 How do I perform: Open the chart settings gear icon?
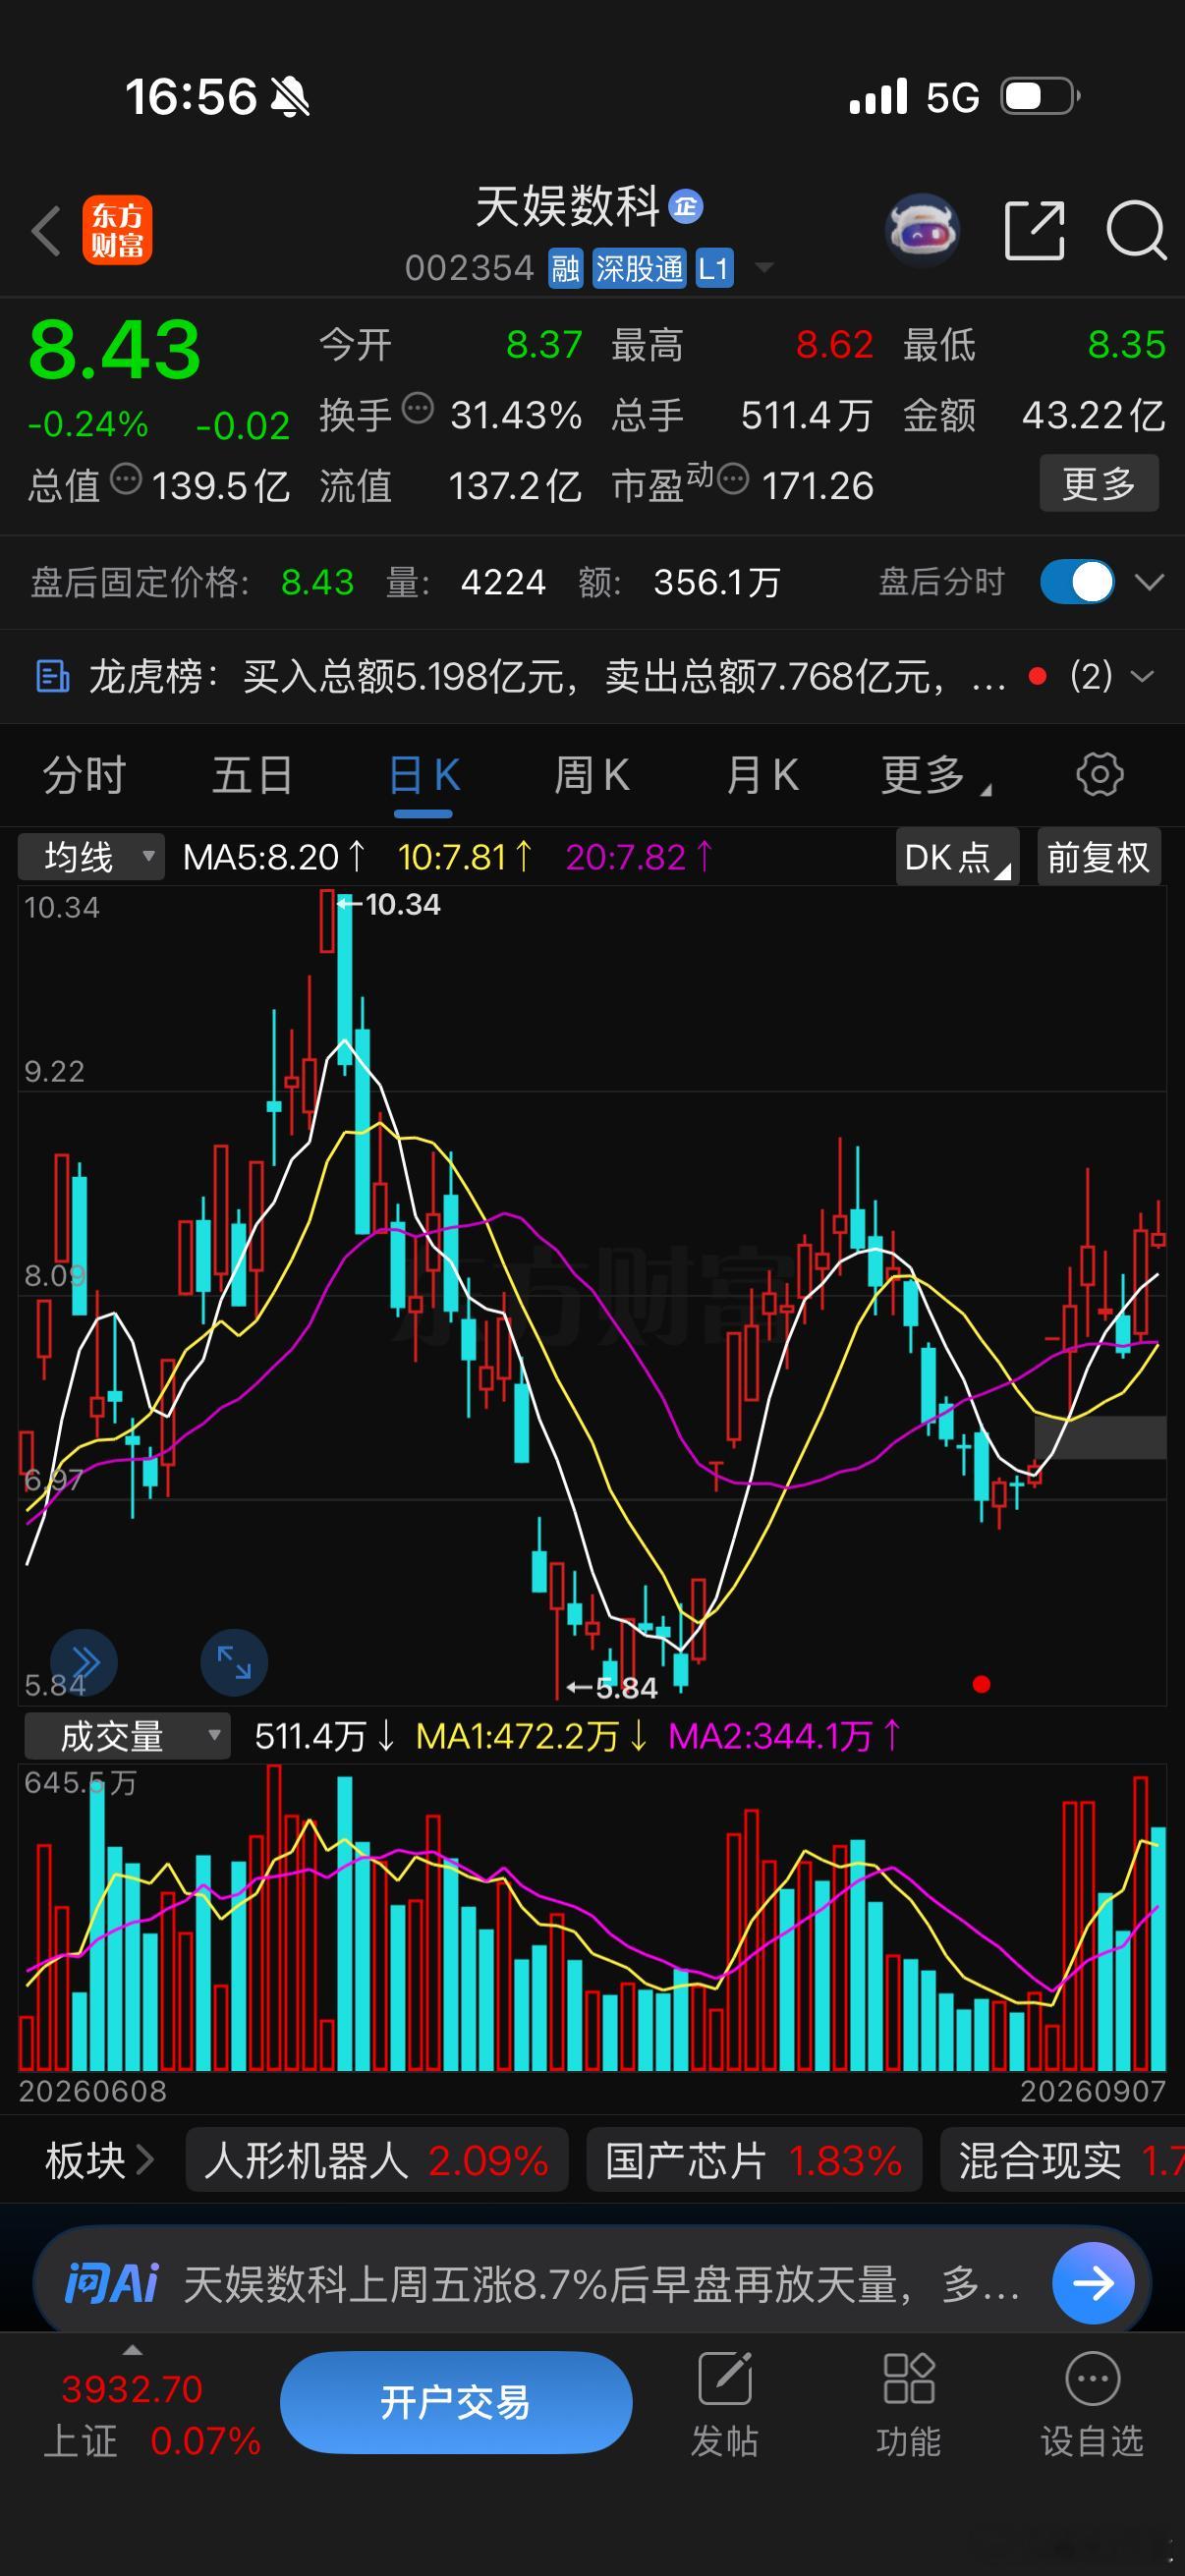point(1099,775)
